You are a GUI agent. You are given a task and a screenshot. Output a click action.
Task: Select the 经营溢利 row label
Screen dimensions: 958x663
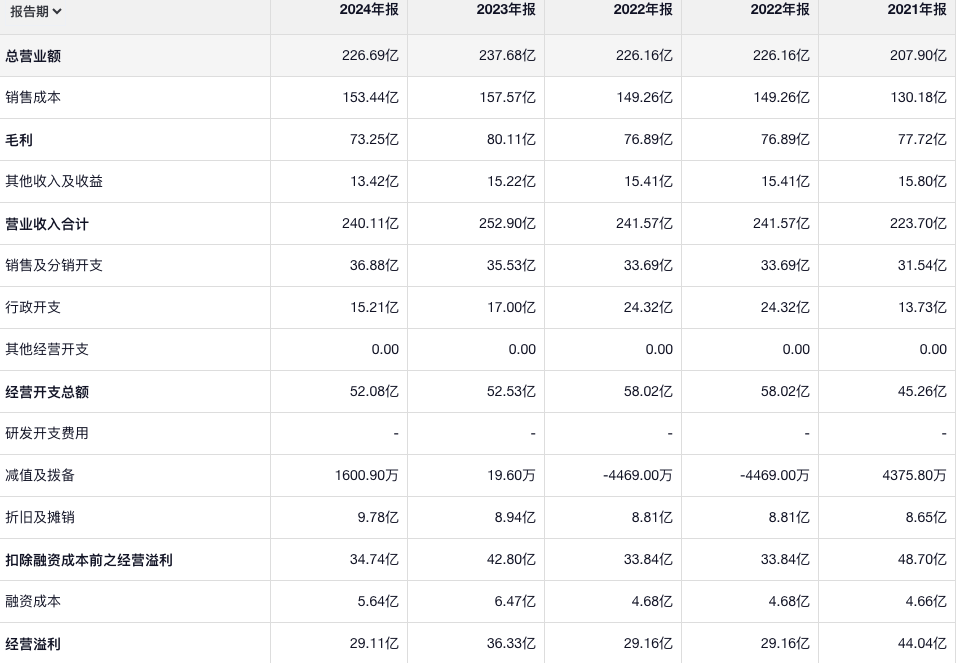coord(33,644)
